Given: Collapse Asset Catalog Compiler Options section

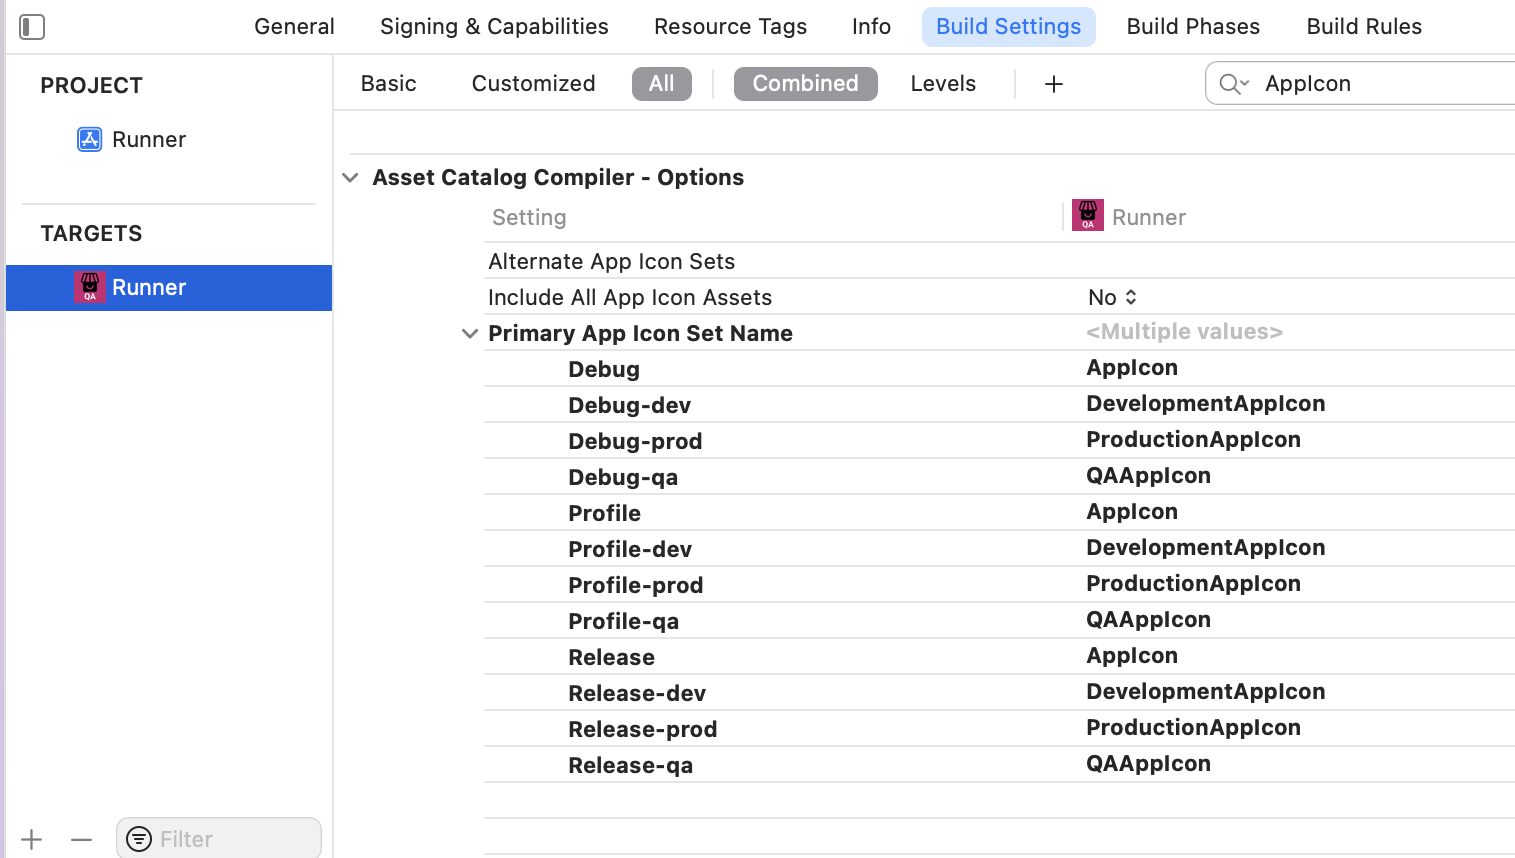Looking at the screenshot, I should click(x=350, y=178).
